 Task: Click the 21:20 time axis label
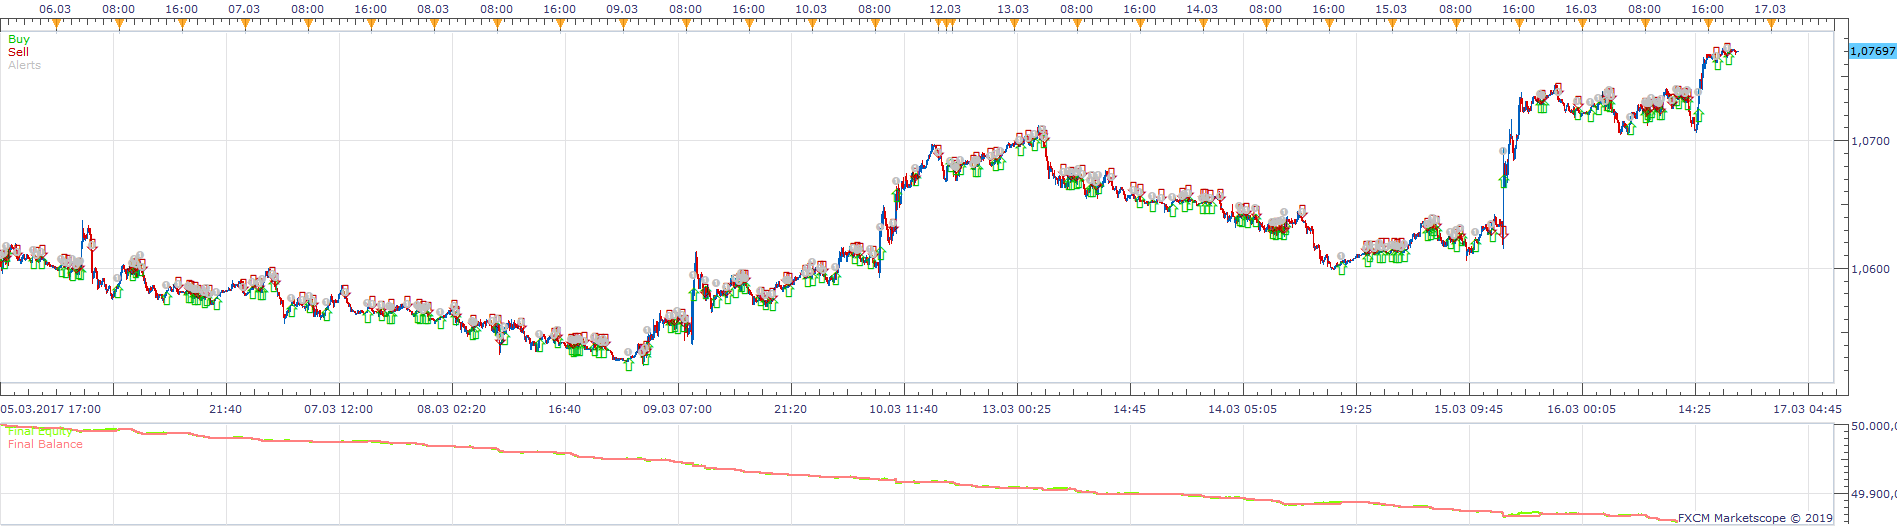coord(791,409)
